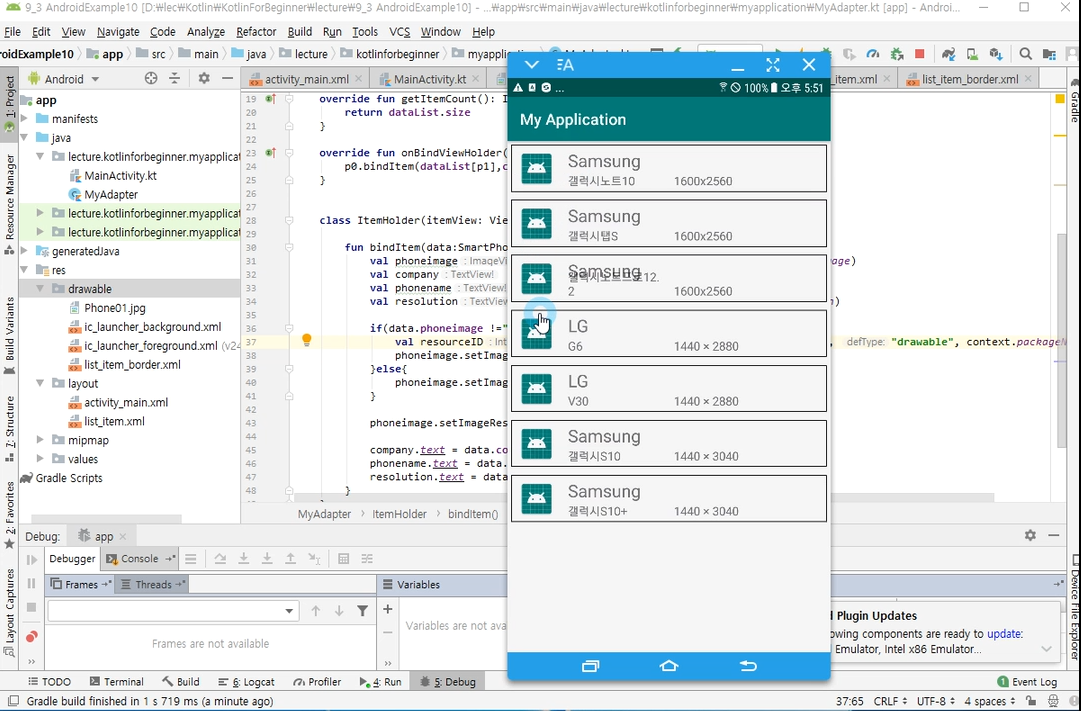The width and height of the screenshot is (1081, 711).
Task: Open the TODO tool window
Action: coord(48,682)
